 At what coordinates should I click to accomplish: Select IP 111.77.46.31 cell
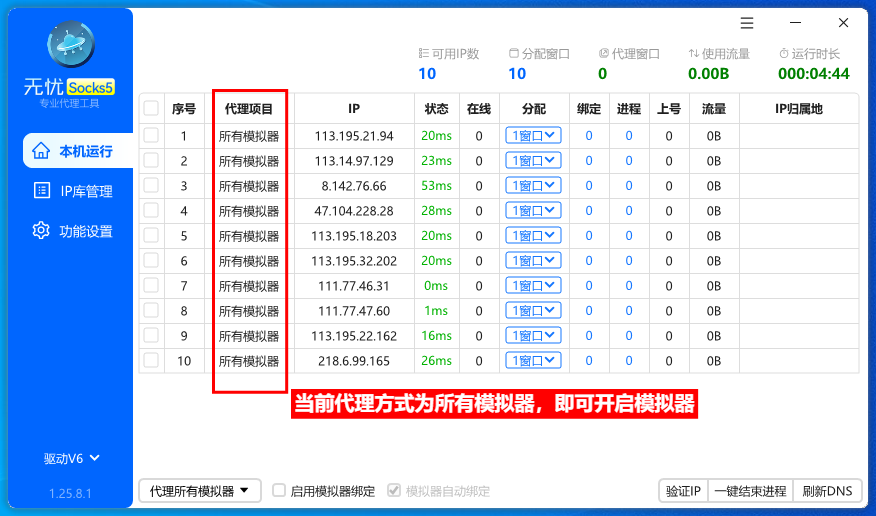click(x=354, y=286)
